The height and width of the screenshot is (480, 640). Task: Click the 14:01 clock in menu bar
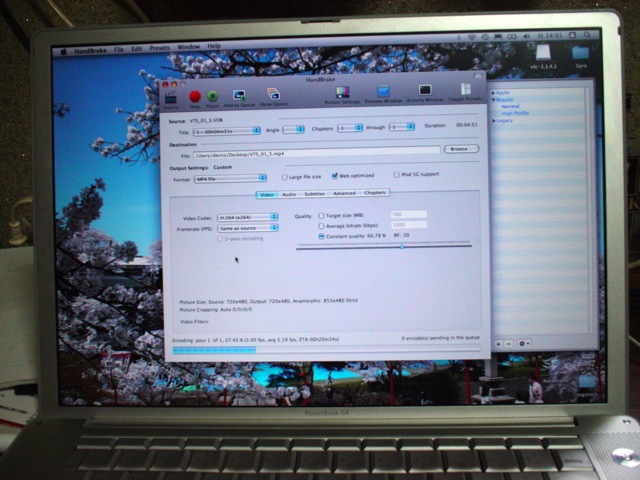pyautogui.click(x=554, y=36)
